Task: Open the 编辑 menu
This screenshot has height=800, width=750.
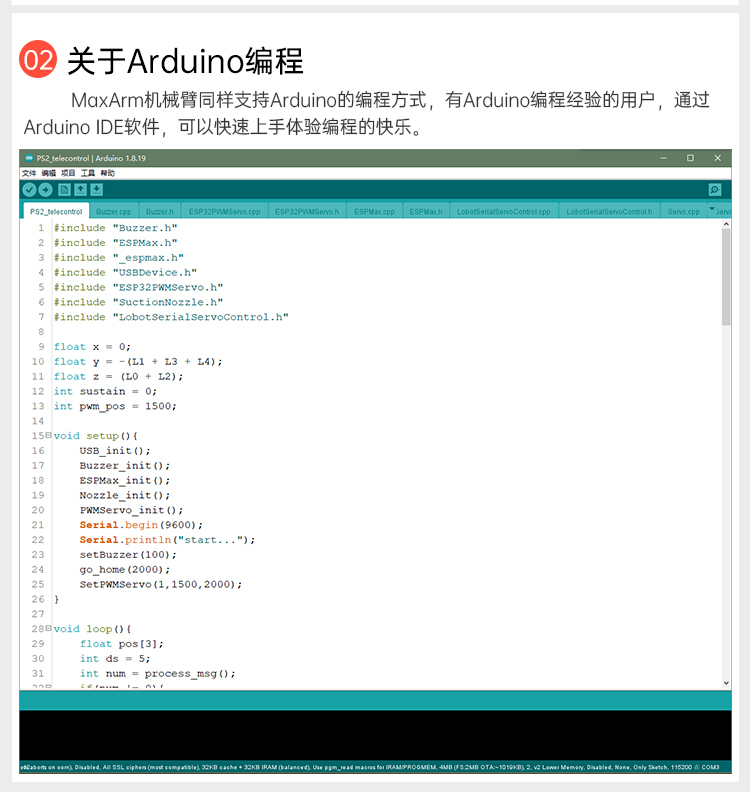Action: [48, 173]
